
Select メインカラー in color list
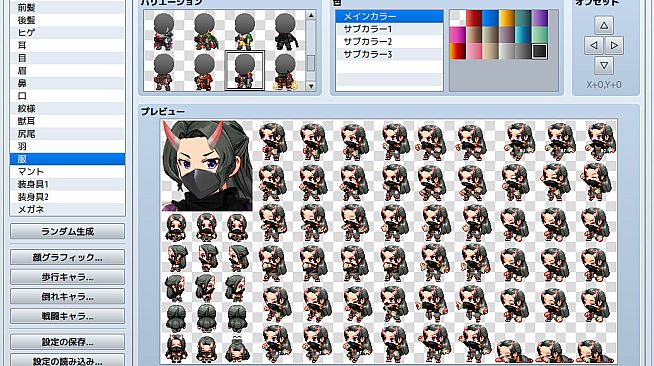tap(389, 17)
